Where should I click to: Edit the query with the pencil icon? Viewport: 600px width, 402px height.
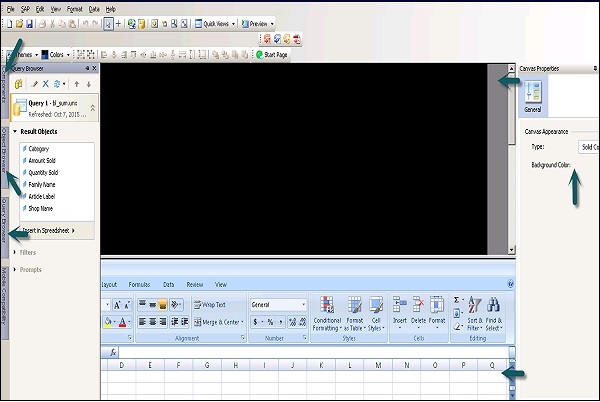pos(34,84)
